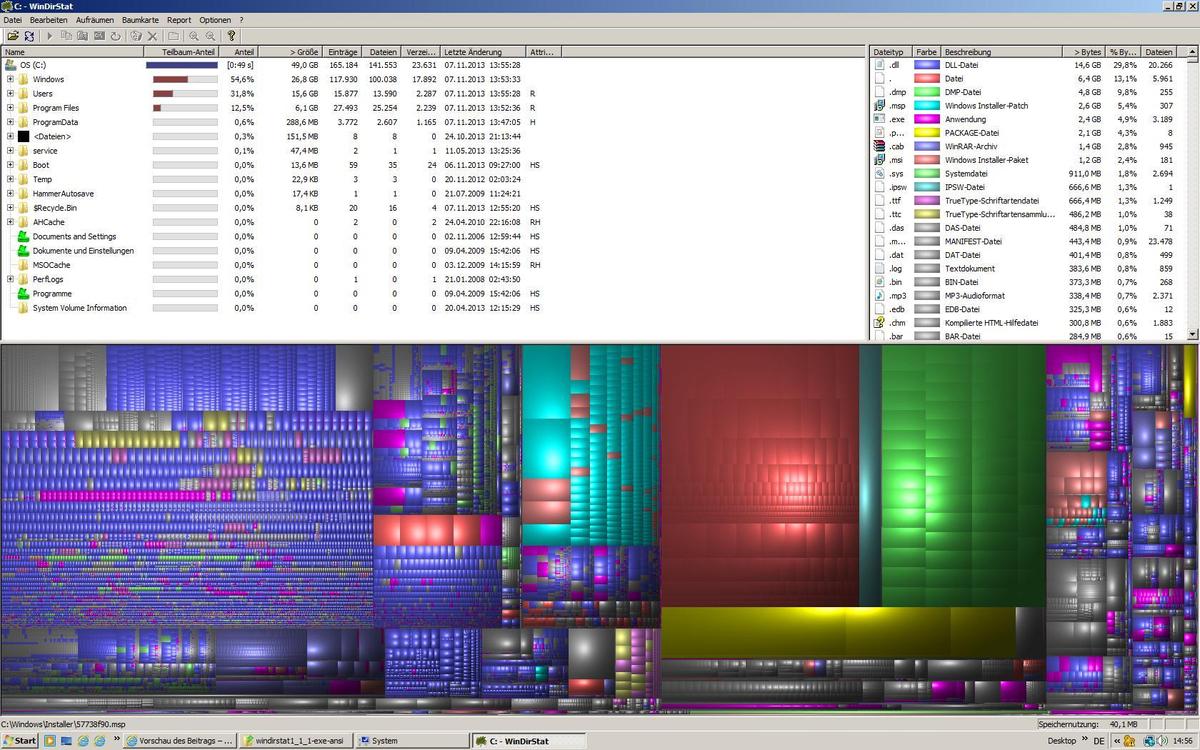
Task: Sort by the Name column header
Action: click(73, 51)
